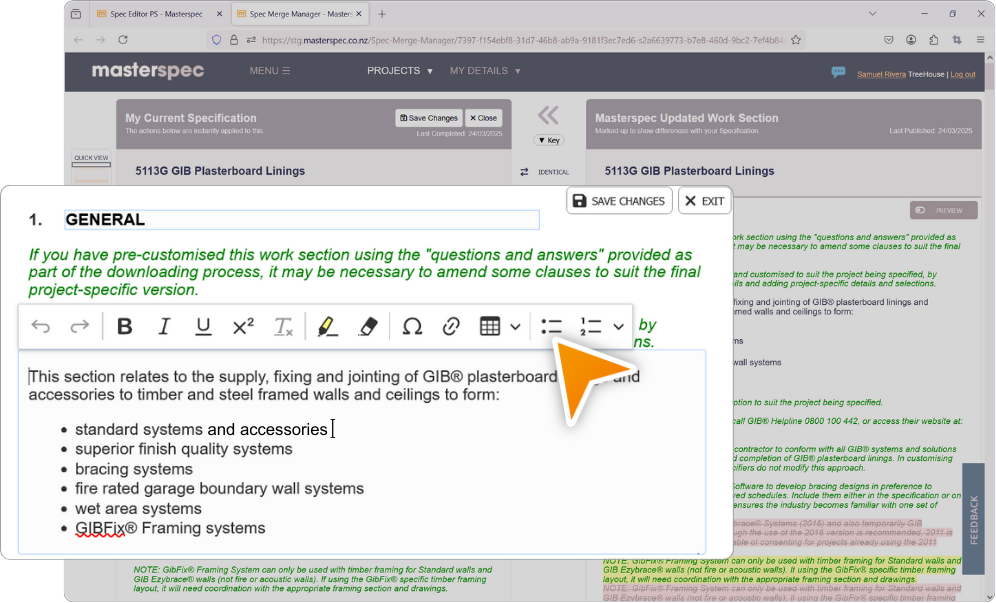Viewport: 996px width, 603px height.
Task: Open a new browser tab
Action: pos(382,14)
